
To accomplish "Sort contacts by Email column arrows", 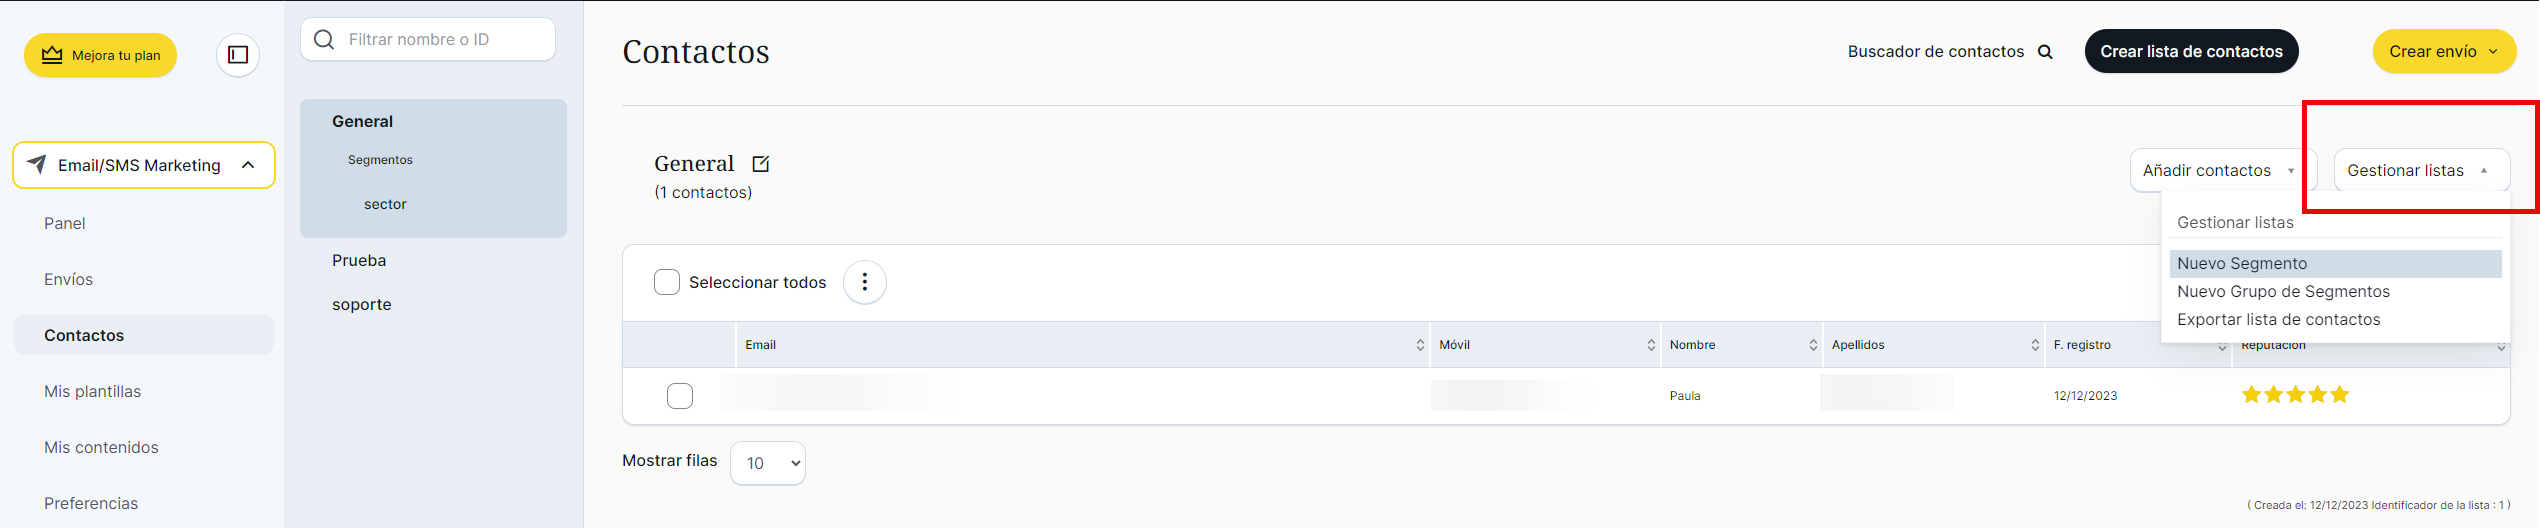I will [1420, 345].
